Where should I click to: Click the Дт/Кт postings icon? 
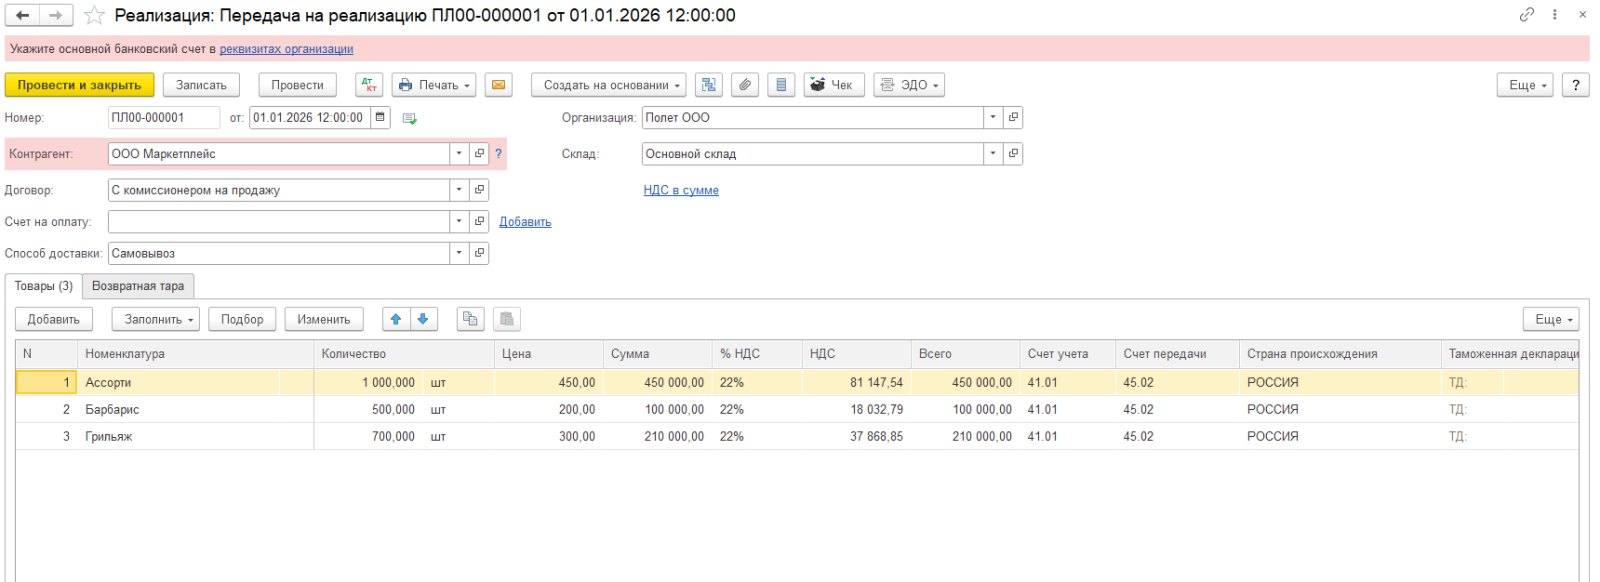[369, 85]
